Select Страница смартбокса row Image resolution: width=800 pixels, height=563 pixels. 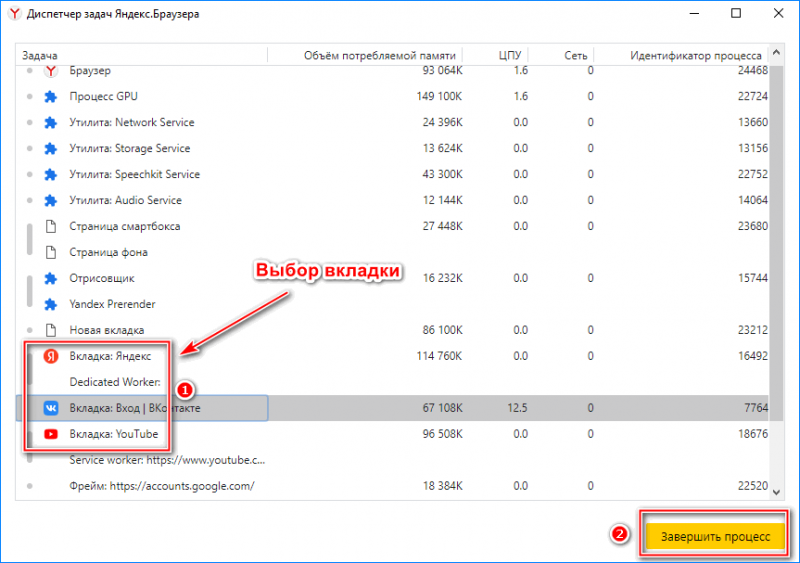pos(392,226)
